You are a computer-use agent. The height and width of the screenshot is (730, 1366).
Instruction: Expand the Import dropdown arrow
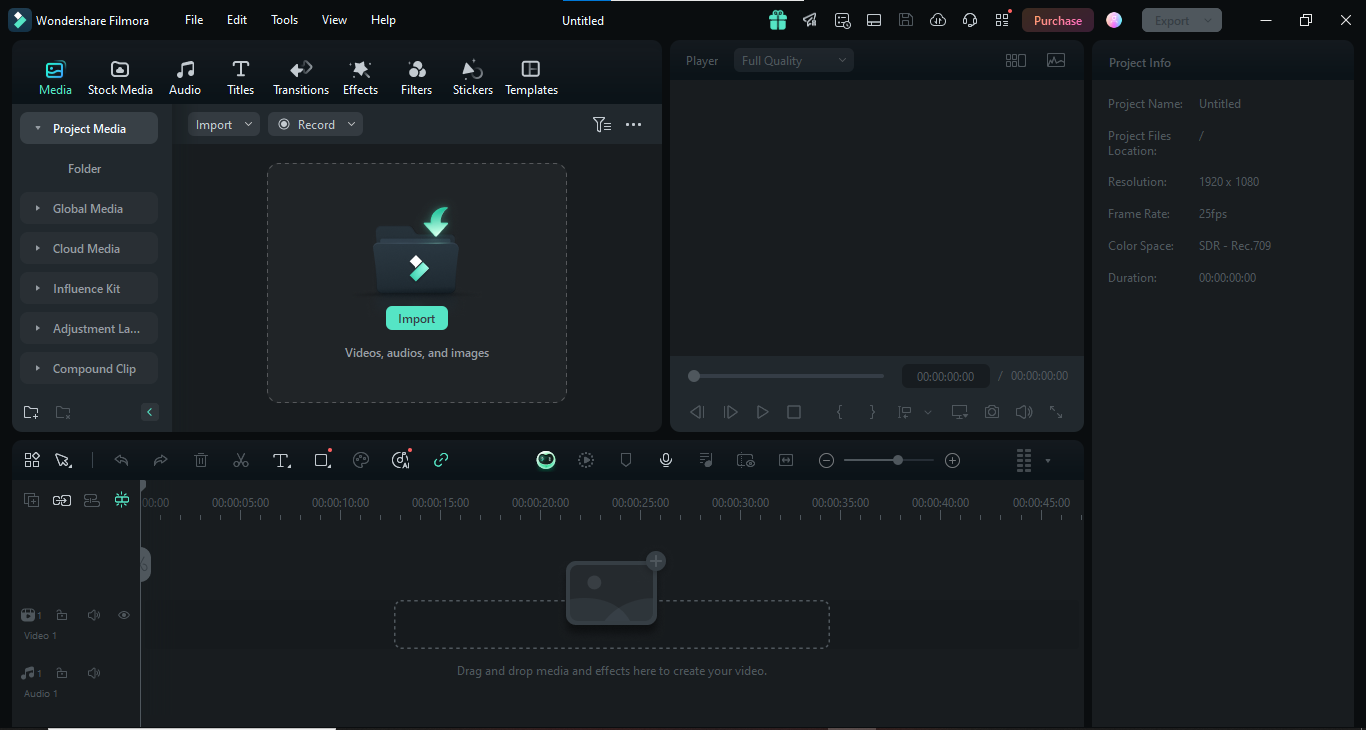(248, 124)
